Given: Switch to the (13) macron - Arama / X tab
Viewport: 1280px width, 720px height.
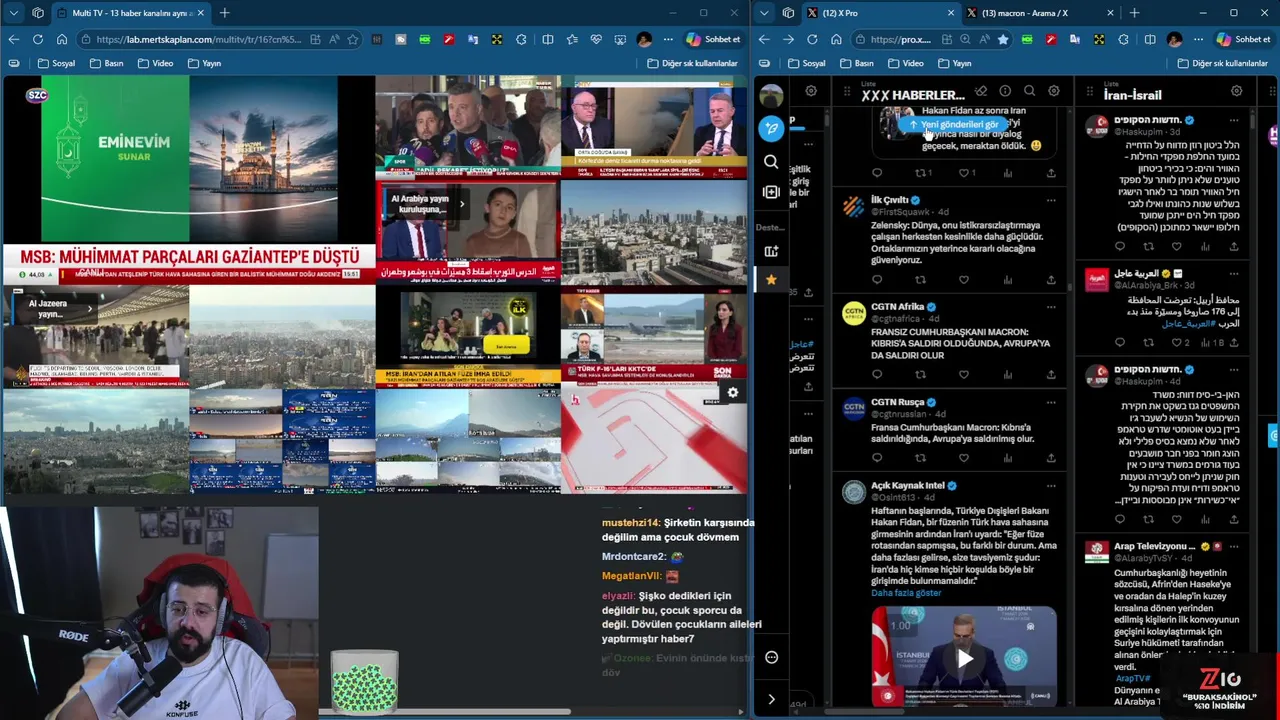Looking at the screenshot, I should pos(1040,13).
